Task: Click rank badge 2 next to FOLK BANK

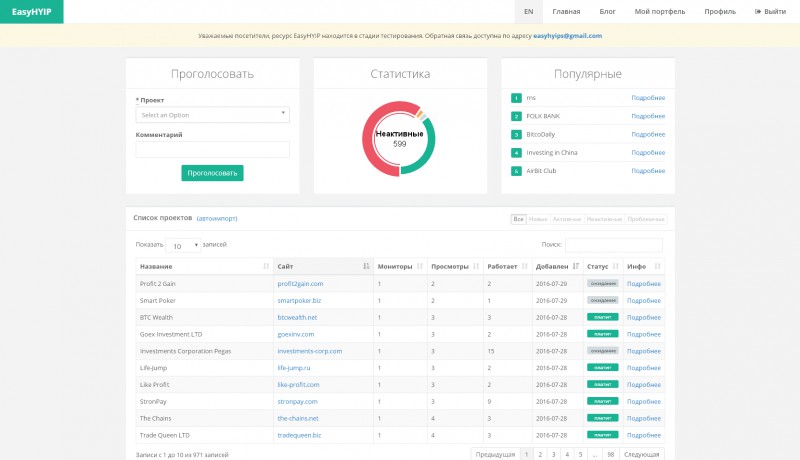Action: coord(516,116)
